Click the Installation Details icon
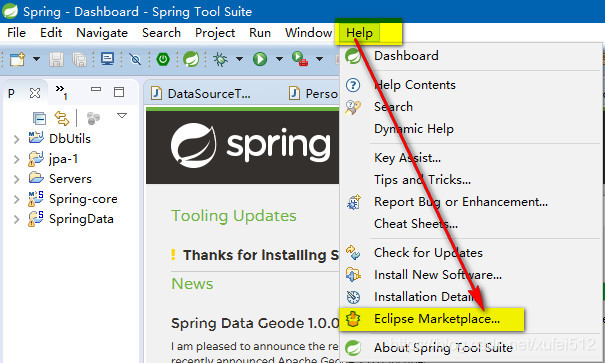The height and width of the screenshot is (363, 605). (353, 297)
